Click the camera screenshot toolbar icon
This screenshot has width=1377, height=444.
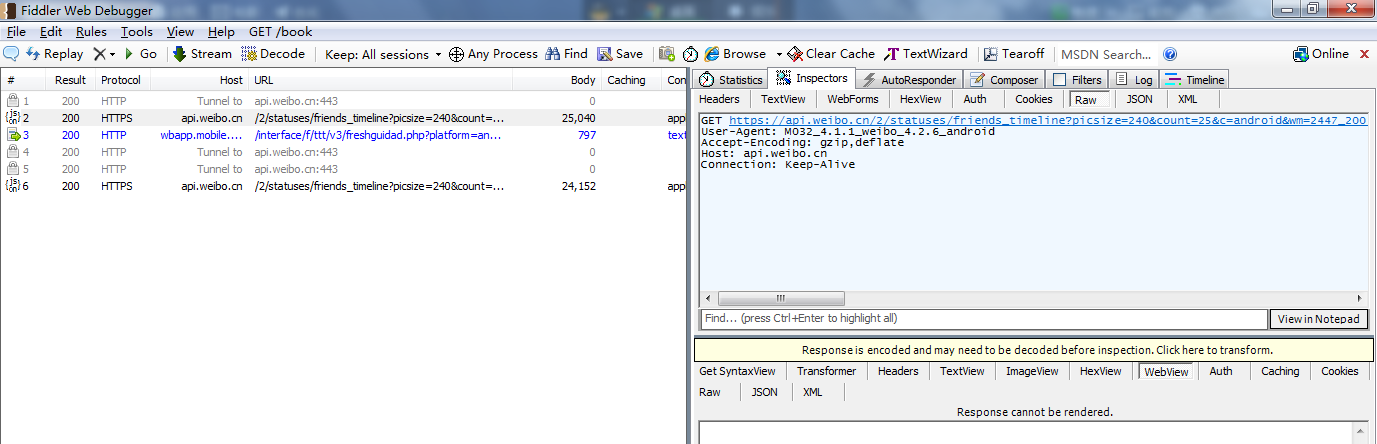point(666,54)
